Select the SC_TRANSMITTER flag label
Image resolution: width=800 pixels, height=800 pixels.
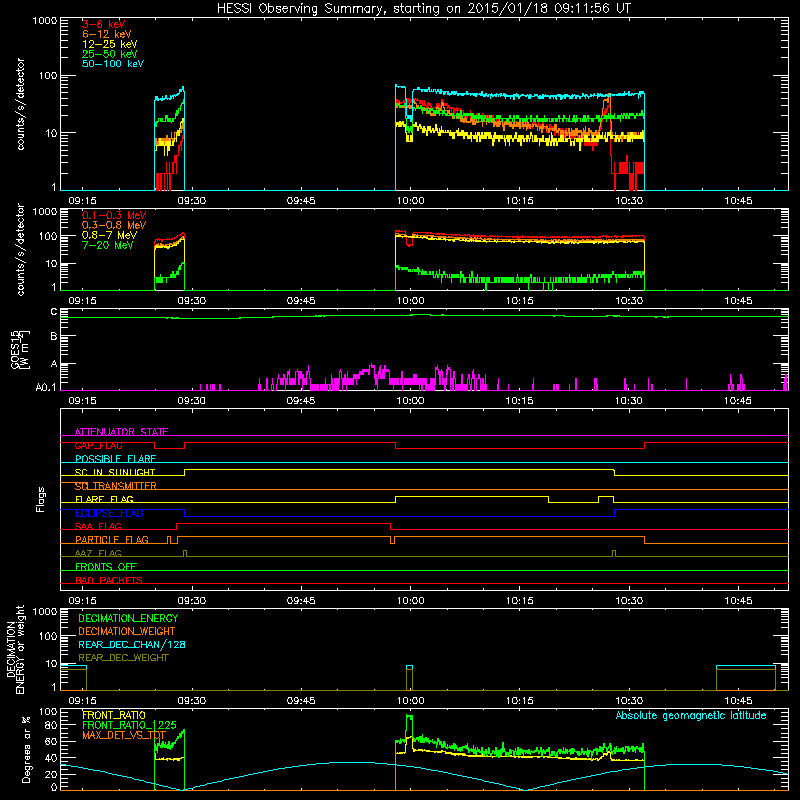tap(115, 486)
